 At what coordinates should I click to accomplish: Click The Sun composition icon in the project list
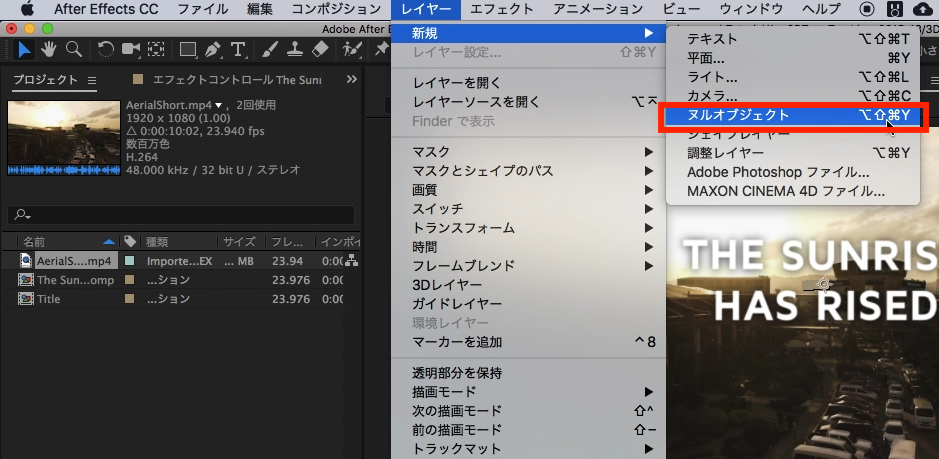point(26,280)
